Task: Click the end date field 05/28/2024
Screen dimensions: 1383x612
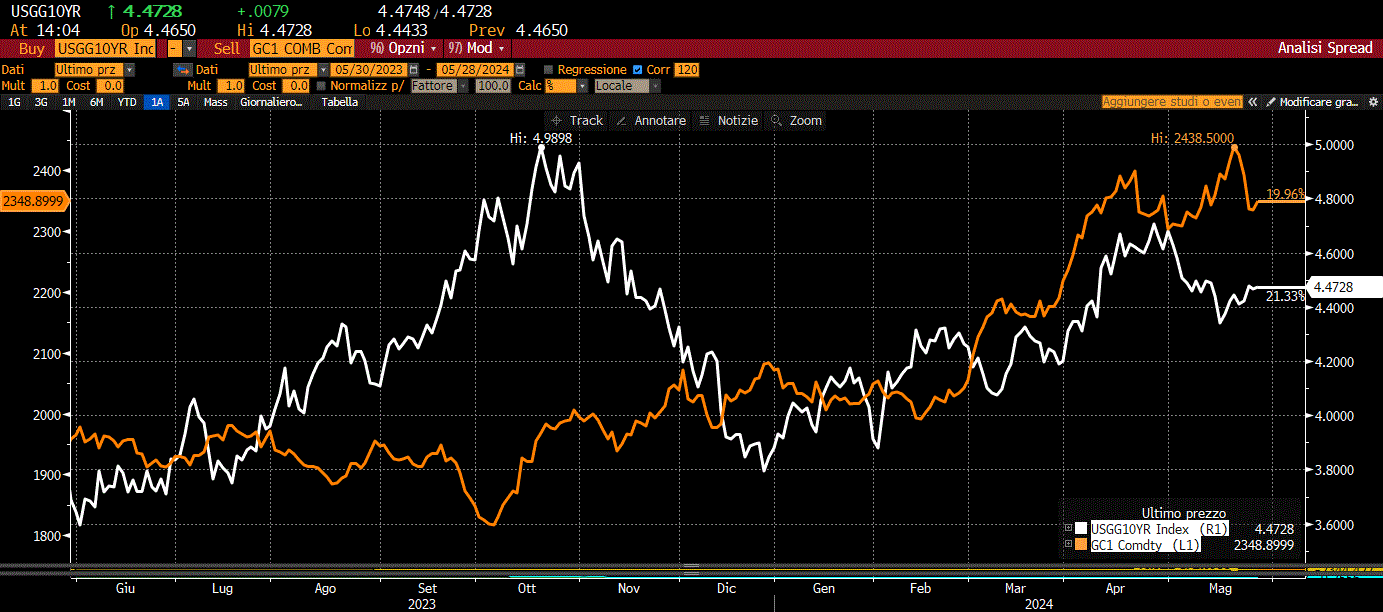Action: point(475,70)
